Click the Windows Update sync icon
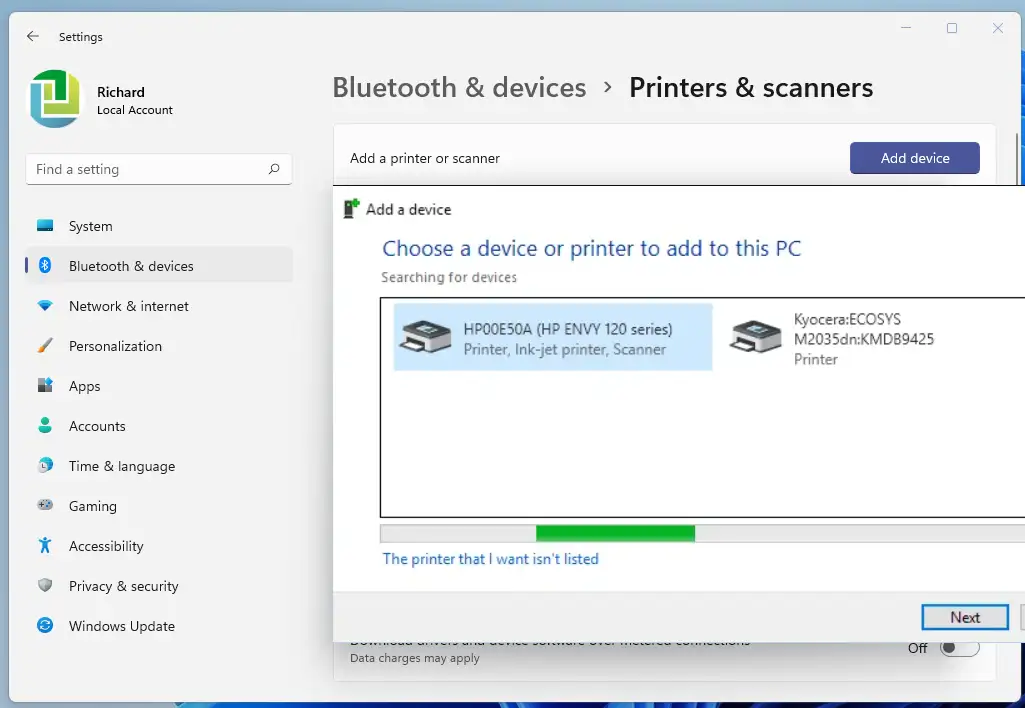Screen dimensions: 1025x708 click(45, 626)
